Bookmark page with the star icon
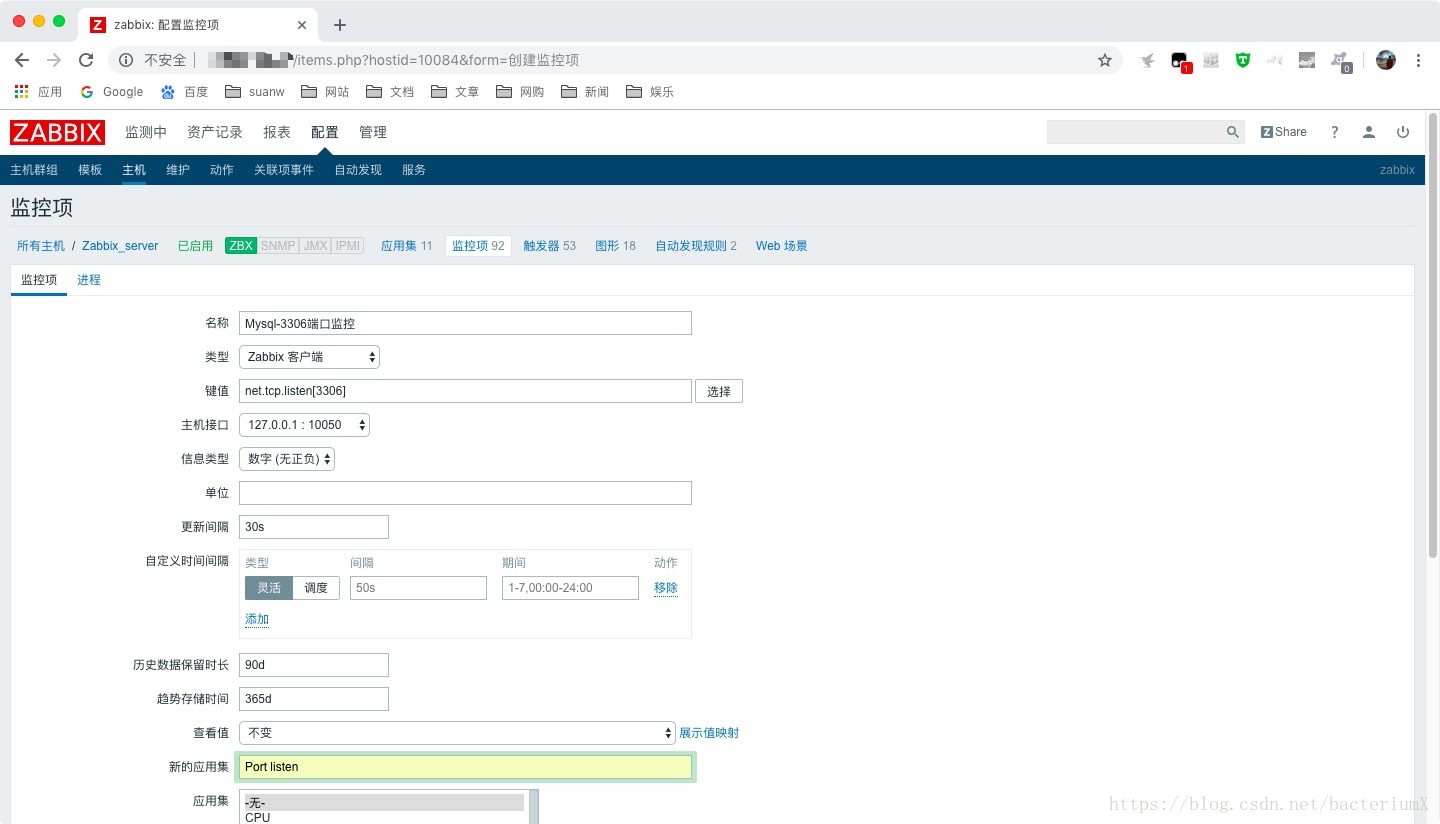 (x=1105, y=60)
